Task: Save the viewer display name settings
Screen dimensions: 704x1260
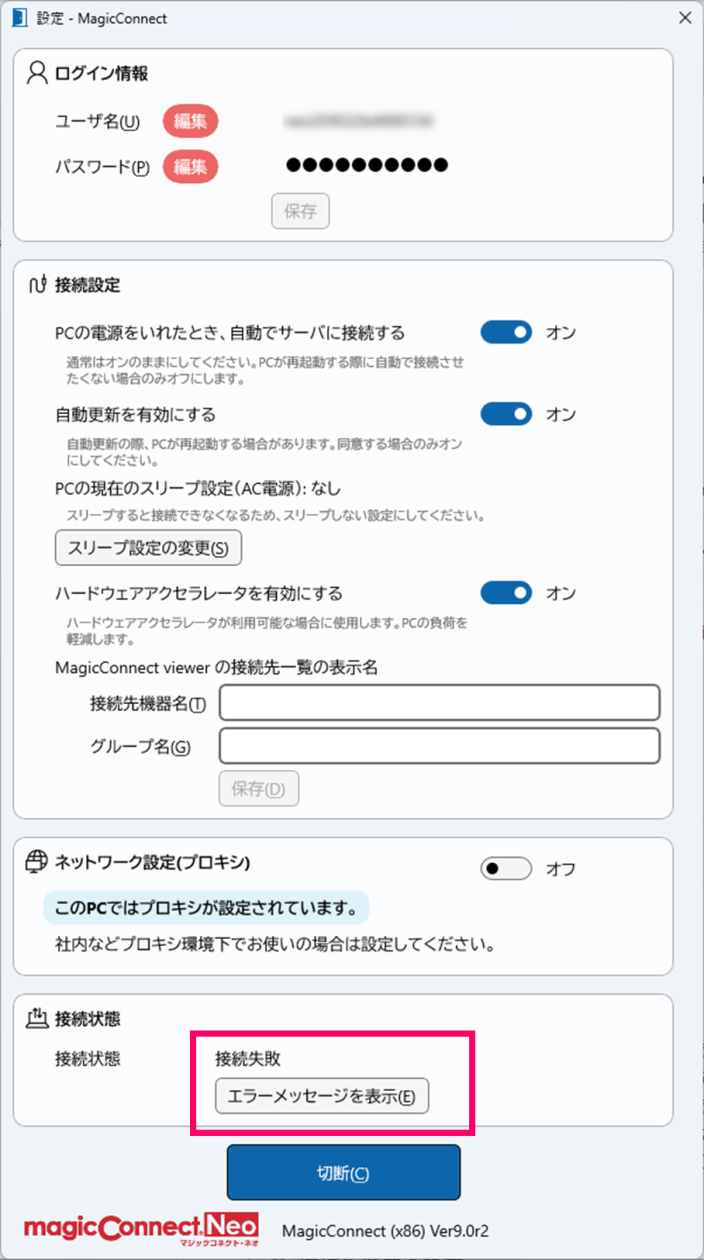Action: [258, 788]
